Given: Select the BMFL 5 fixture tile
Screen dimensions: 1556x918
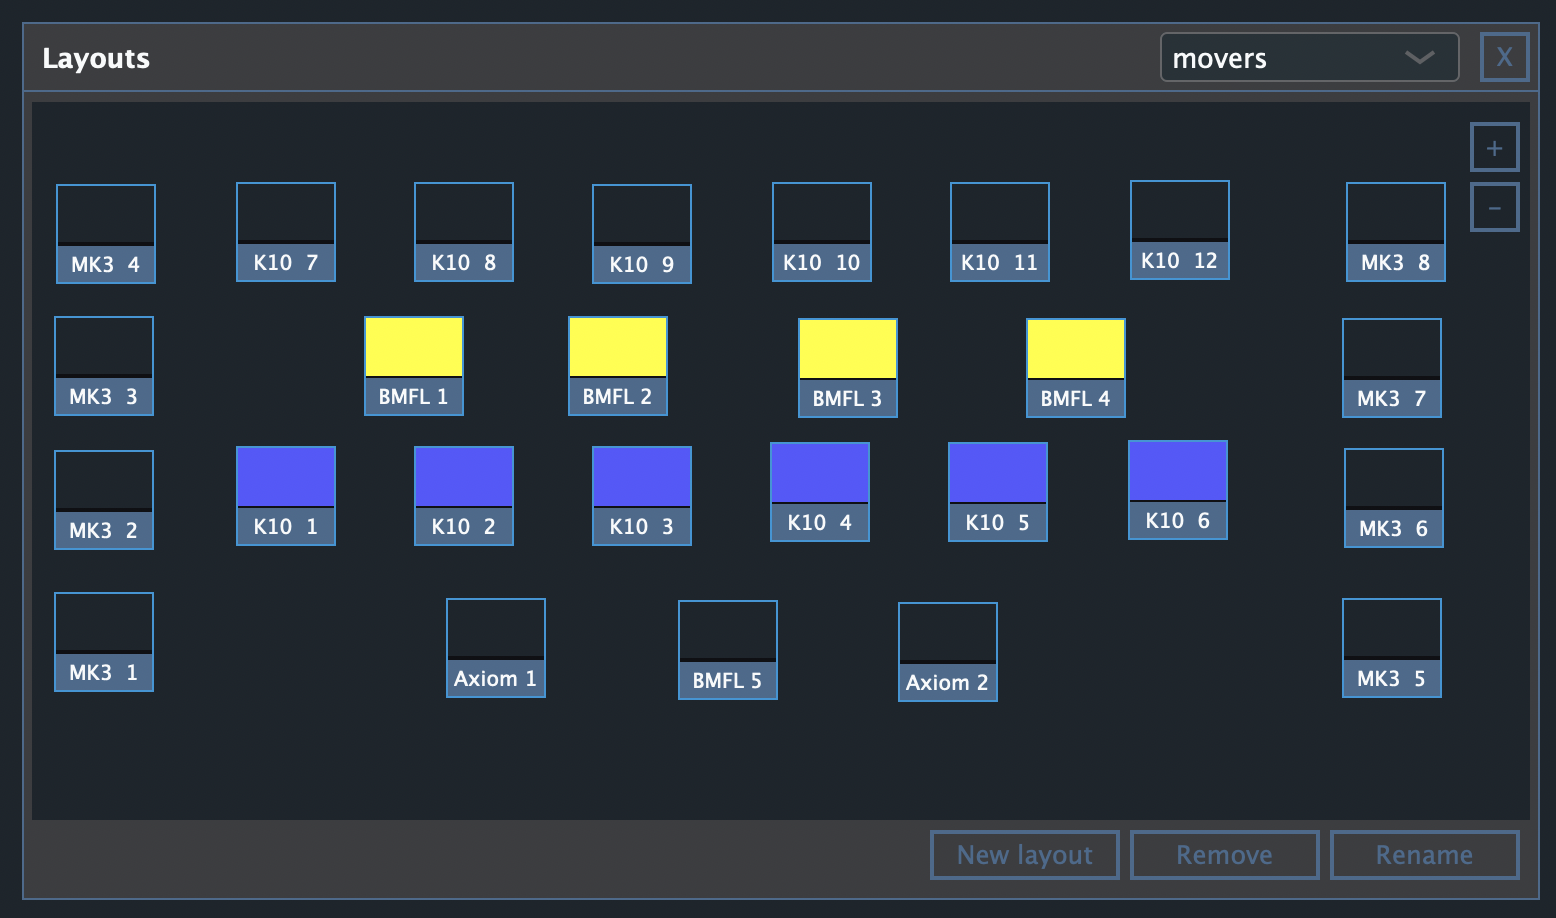Looking at the screenshot, I should point(728,649).
